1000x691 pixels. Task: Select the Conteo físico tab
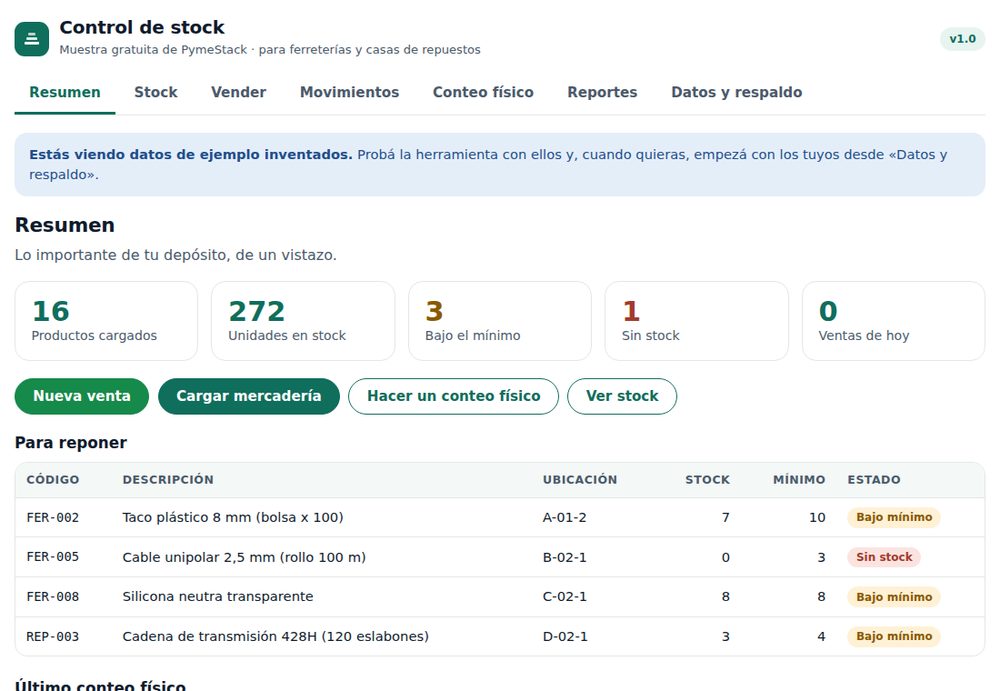tap(483, 93)
